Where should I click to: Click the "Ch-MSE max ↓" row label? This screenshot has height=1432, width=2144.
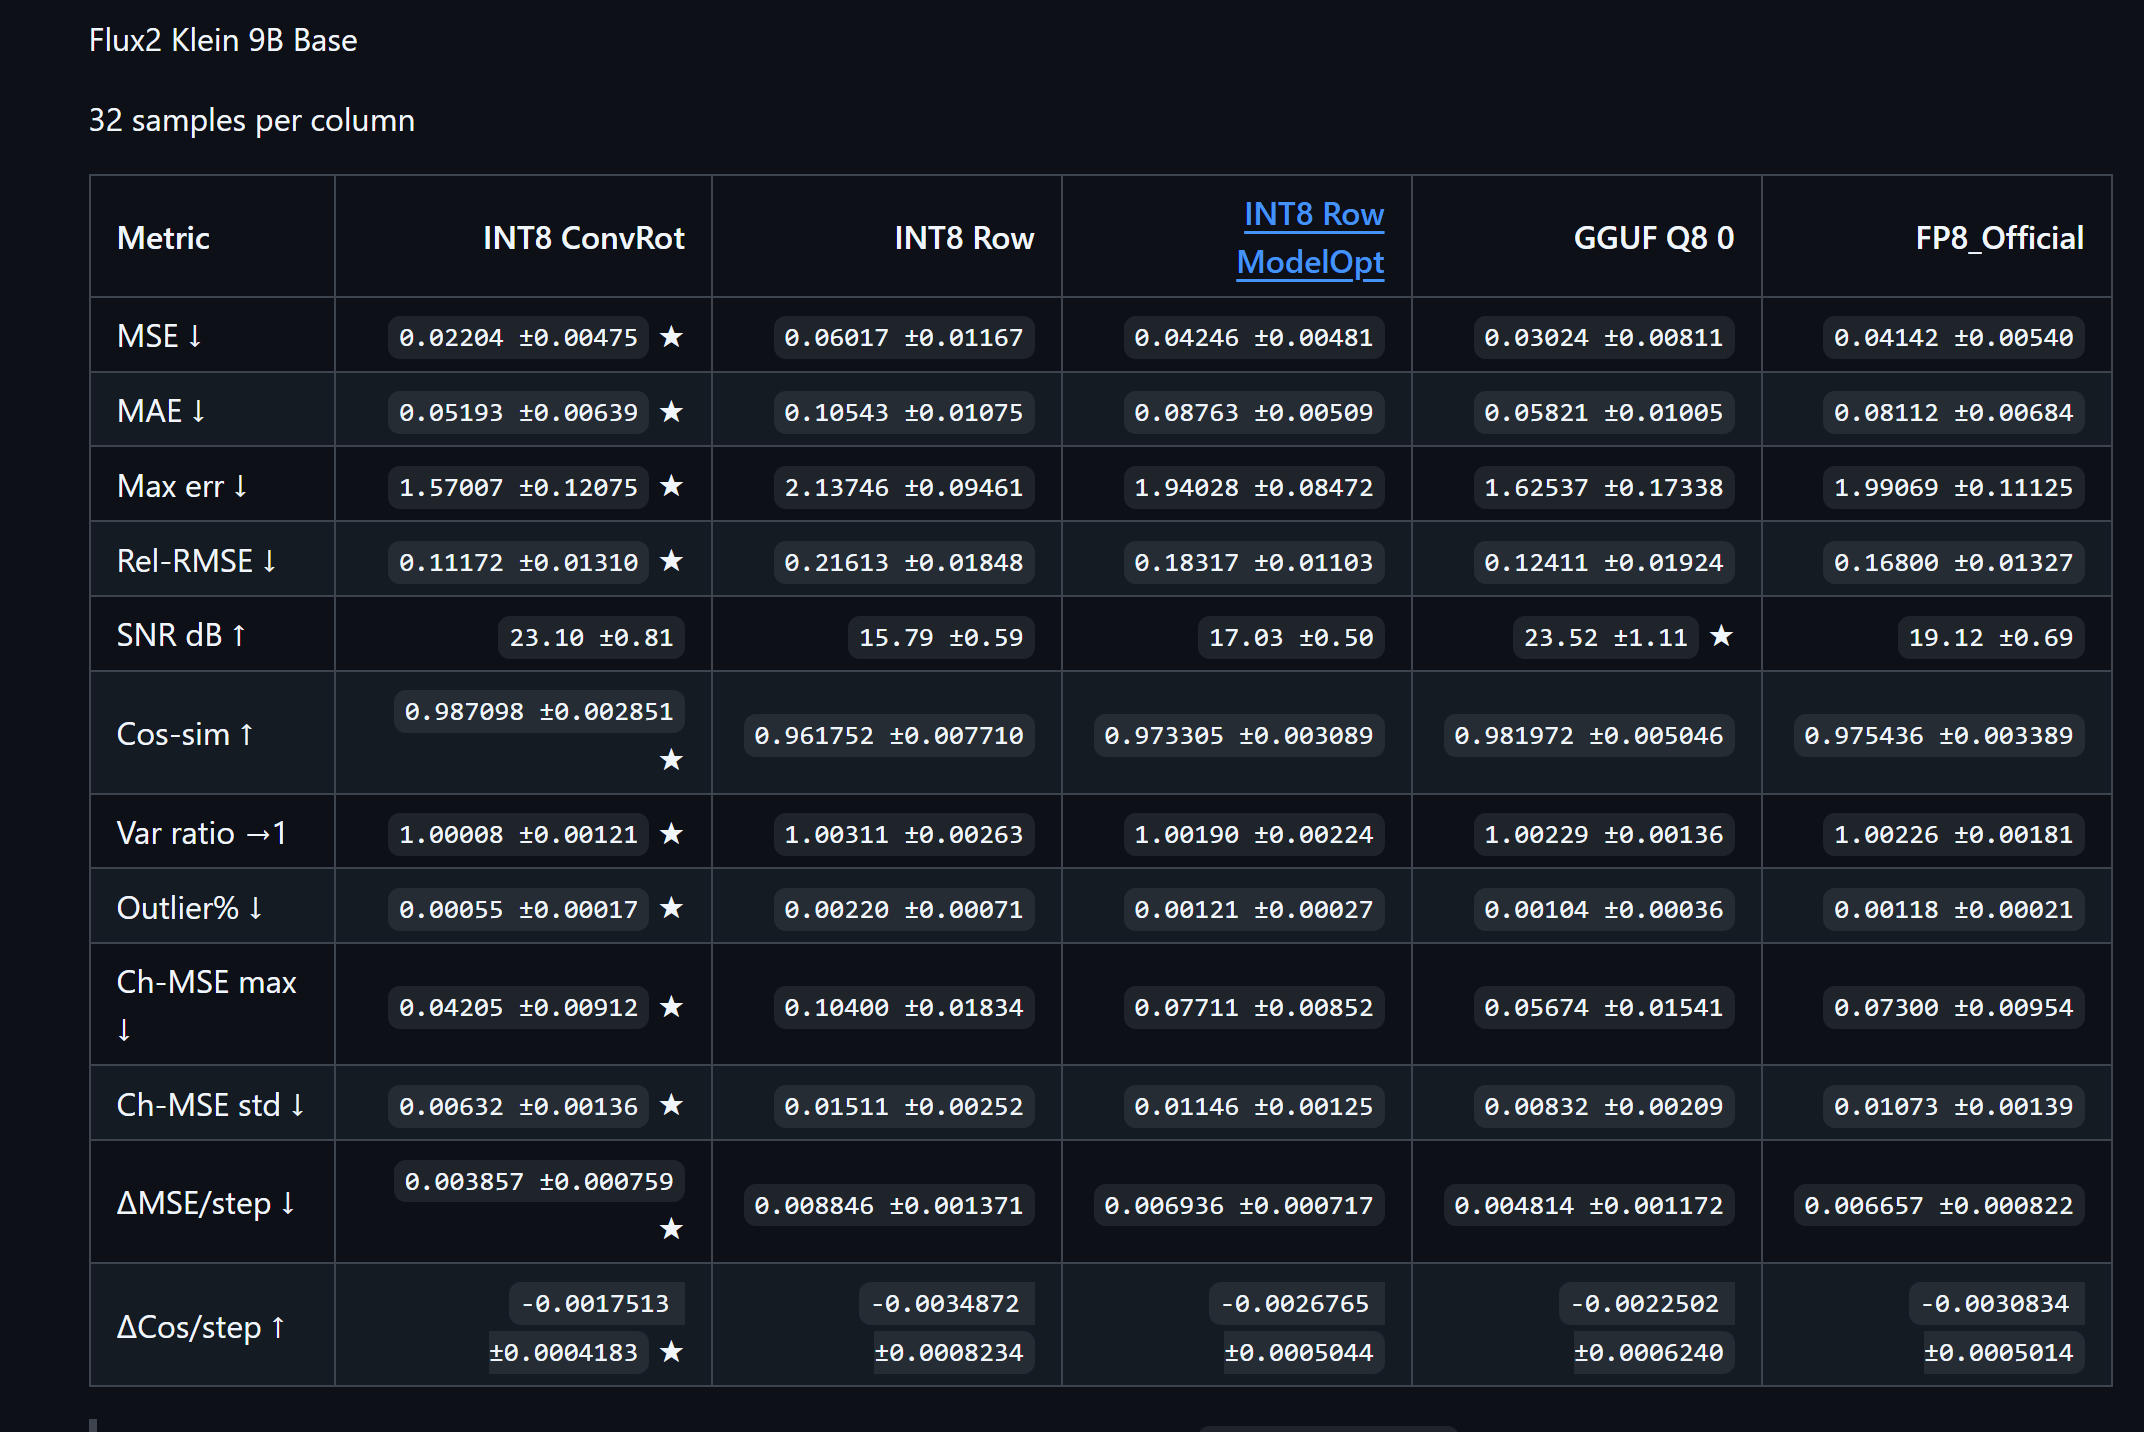207,1005
